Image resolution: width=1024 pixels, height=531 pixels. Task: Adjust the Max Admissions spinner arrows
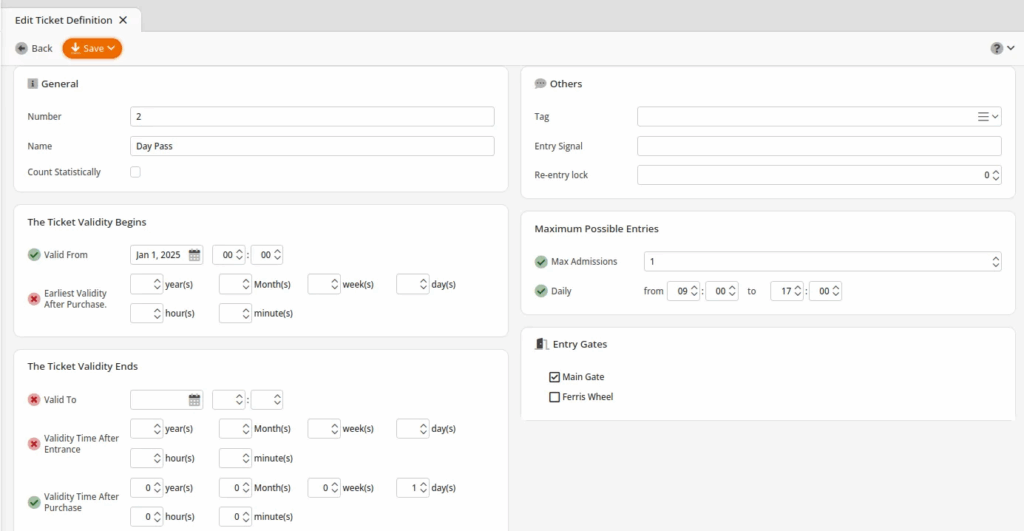pyautogui.click(x=995, y=262)
